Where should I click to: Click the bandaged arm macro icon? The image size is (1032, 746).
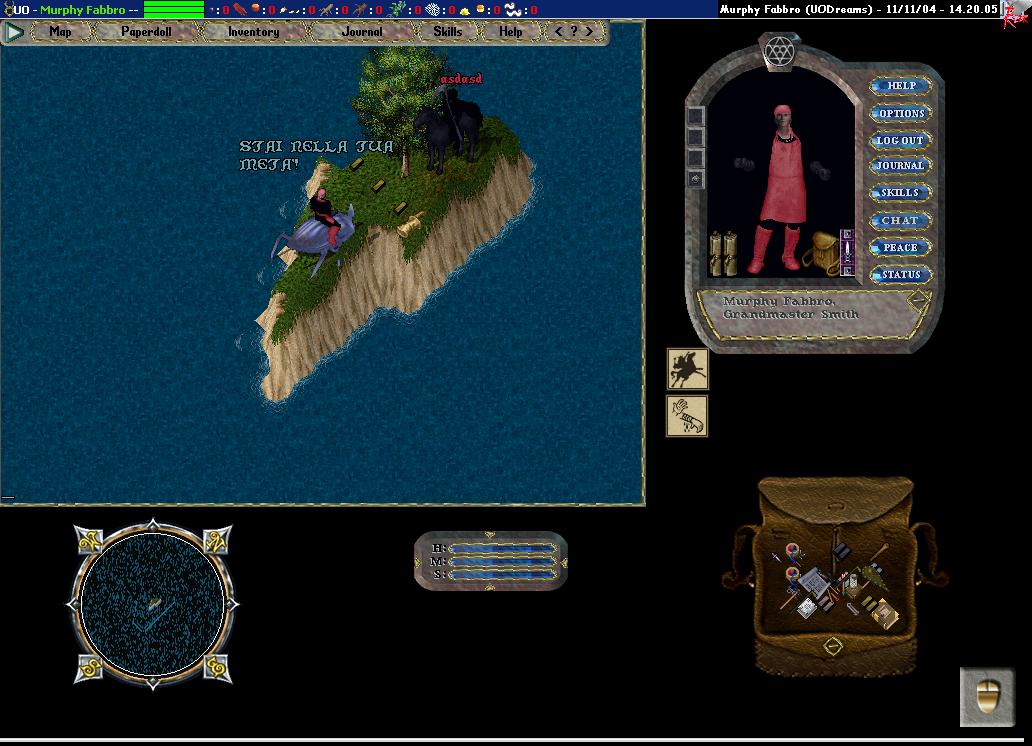pyautogui.click(x=687, y=415)
